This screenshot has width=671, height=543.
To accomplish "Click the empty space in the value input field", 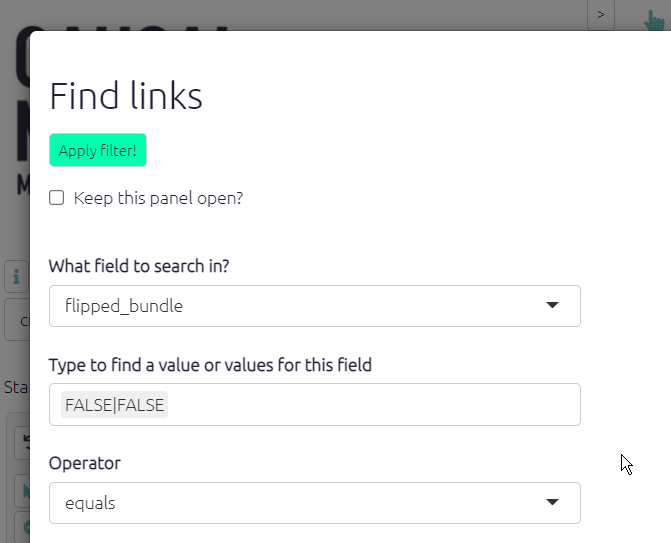I will pyautogui.click(x=370, y=405).
